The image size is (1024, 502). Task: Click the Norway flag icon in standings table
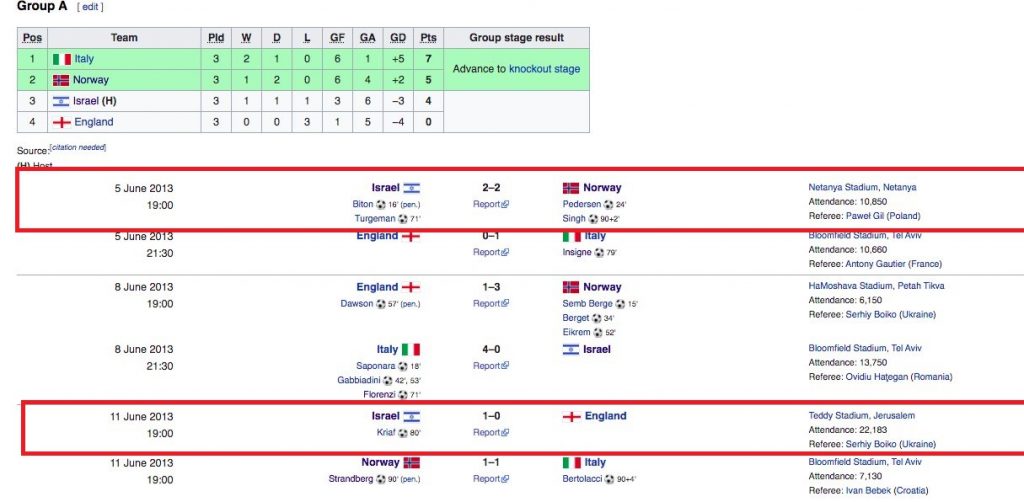coord(61,80)
